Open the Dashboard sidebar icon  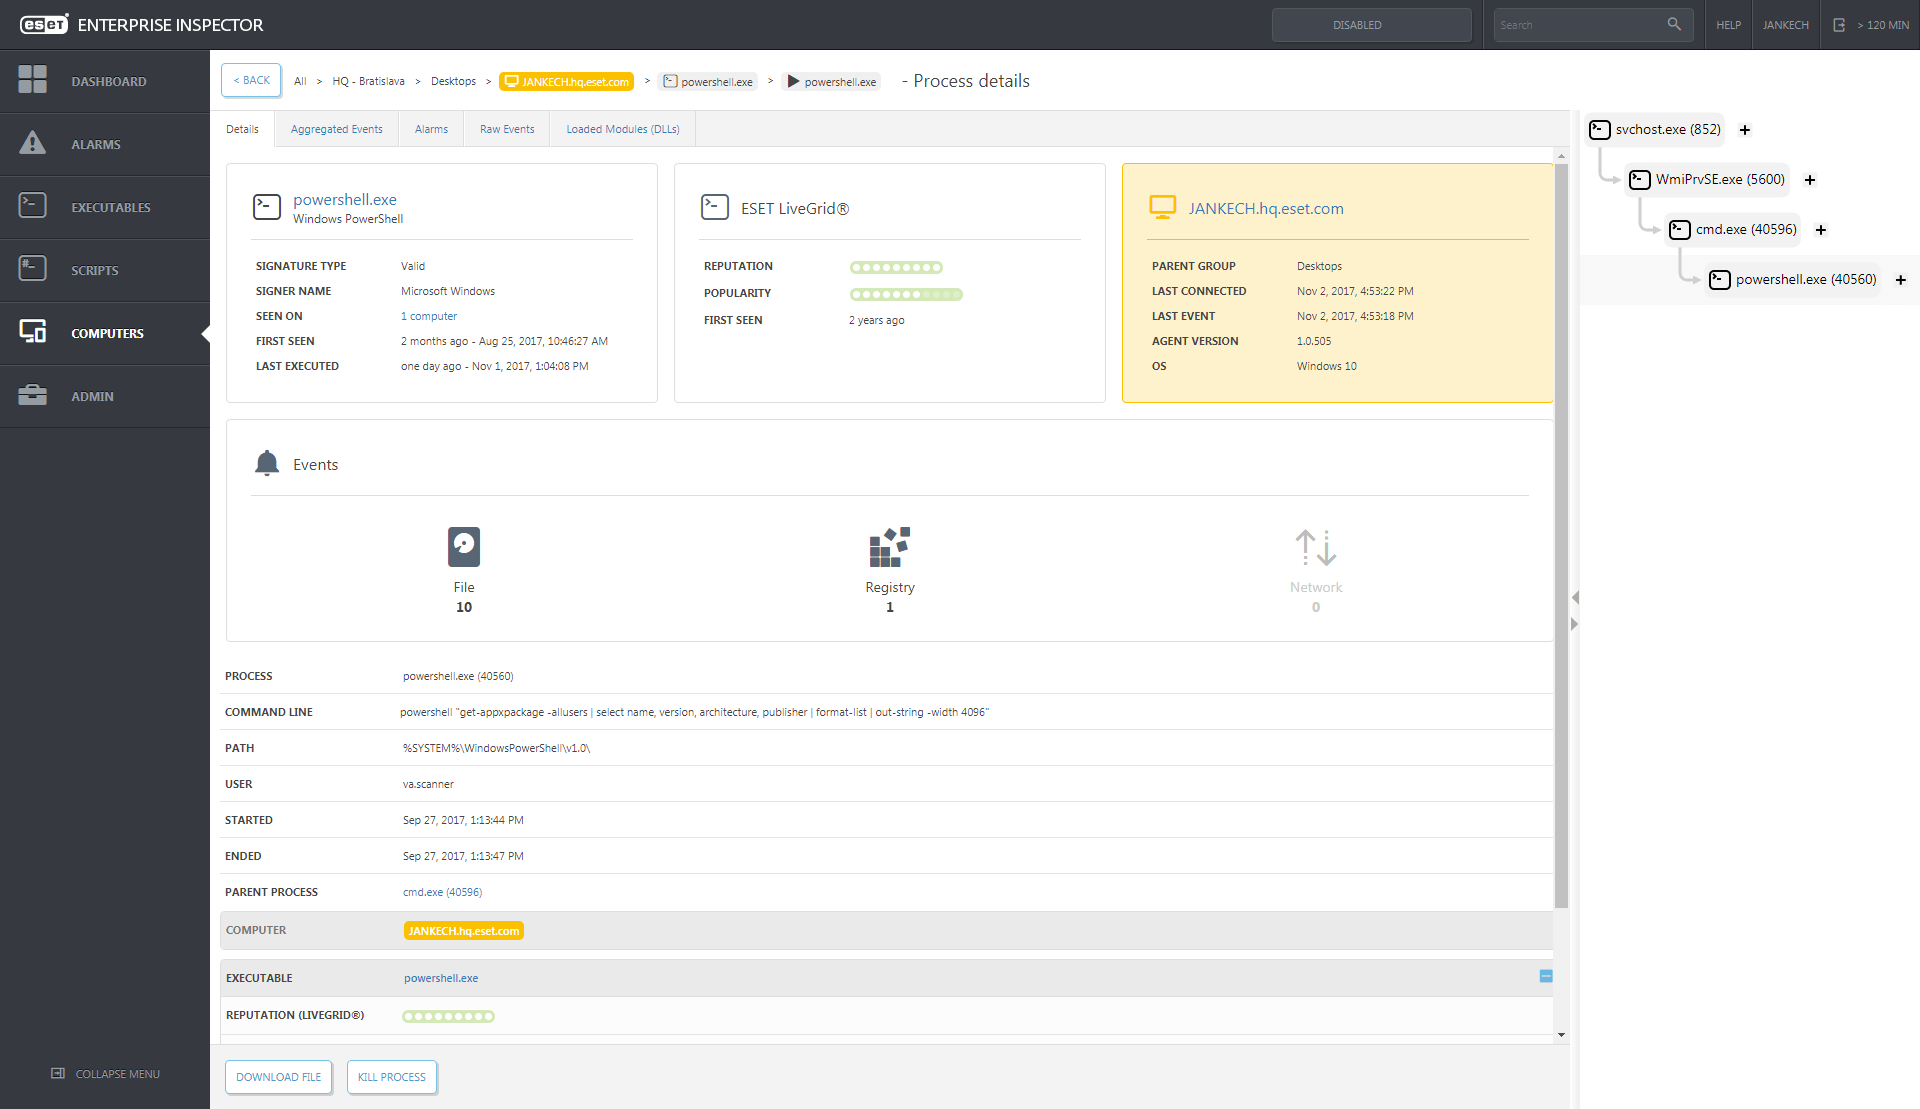tap(33, 80)
